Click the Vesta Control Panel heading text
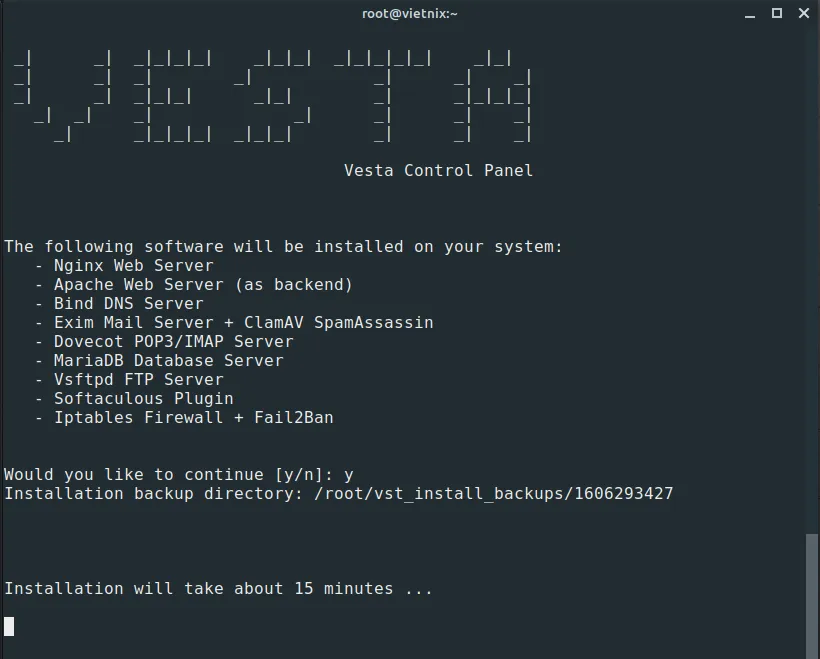This screenshot has height=659, width=820. (438, 171)
